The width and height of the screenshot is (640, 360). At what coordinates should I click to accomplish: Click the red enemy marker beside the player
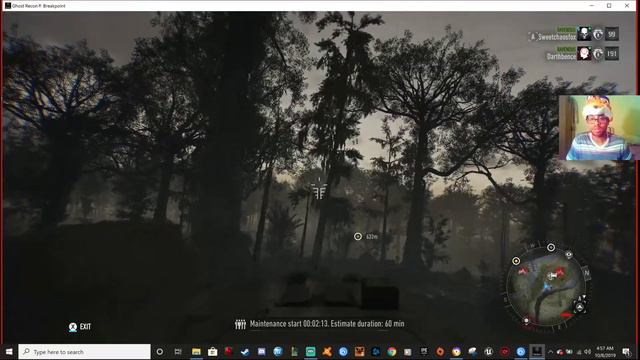tap(560, 271)
